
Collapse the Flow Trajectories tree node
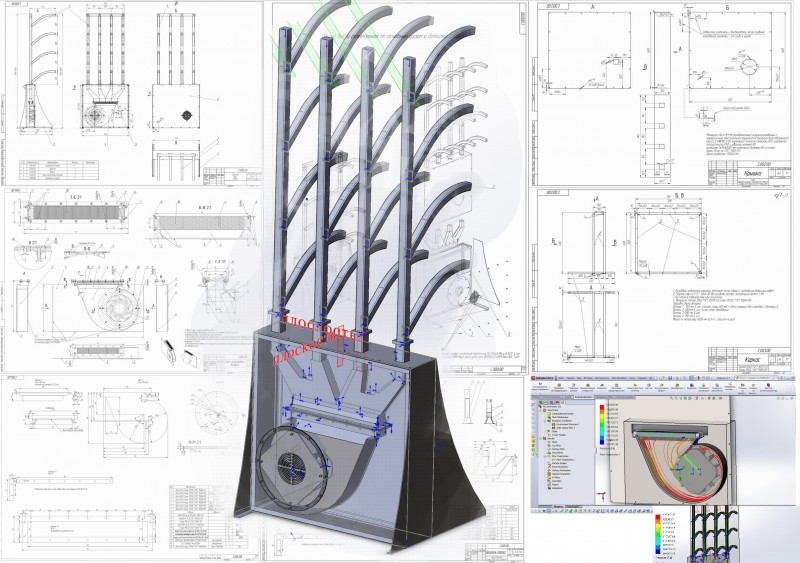tap(545, 456)
